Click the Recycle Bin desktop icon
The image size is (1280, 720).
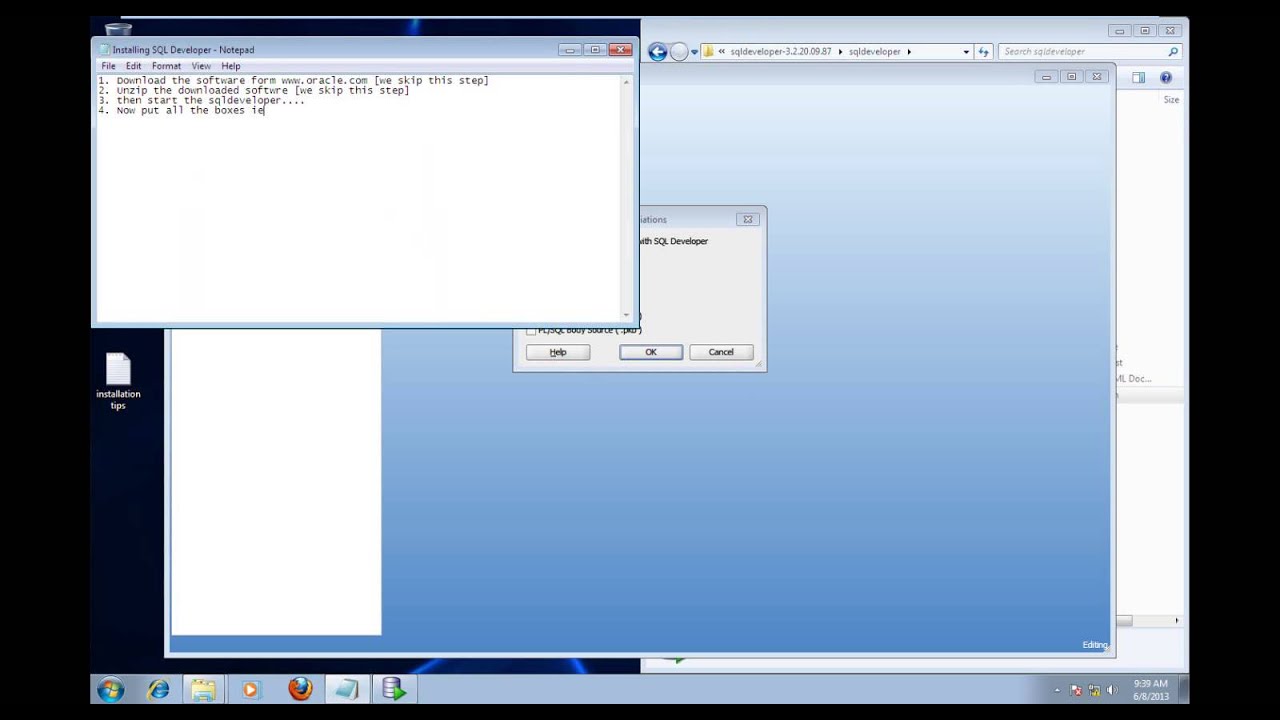118,29
